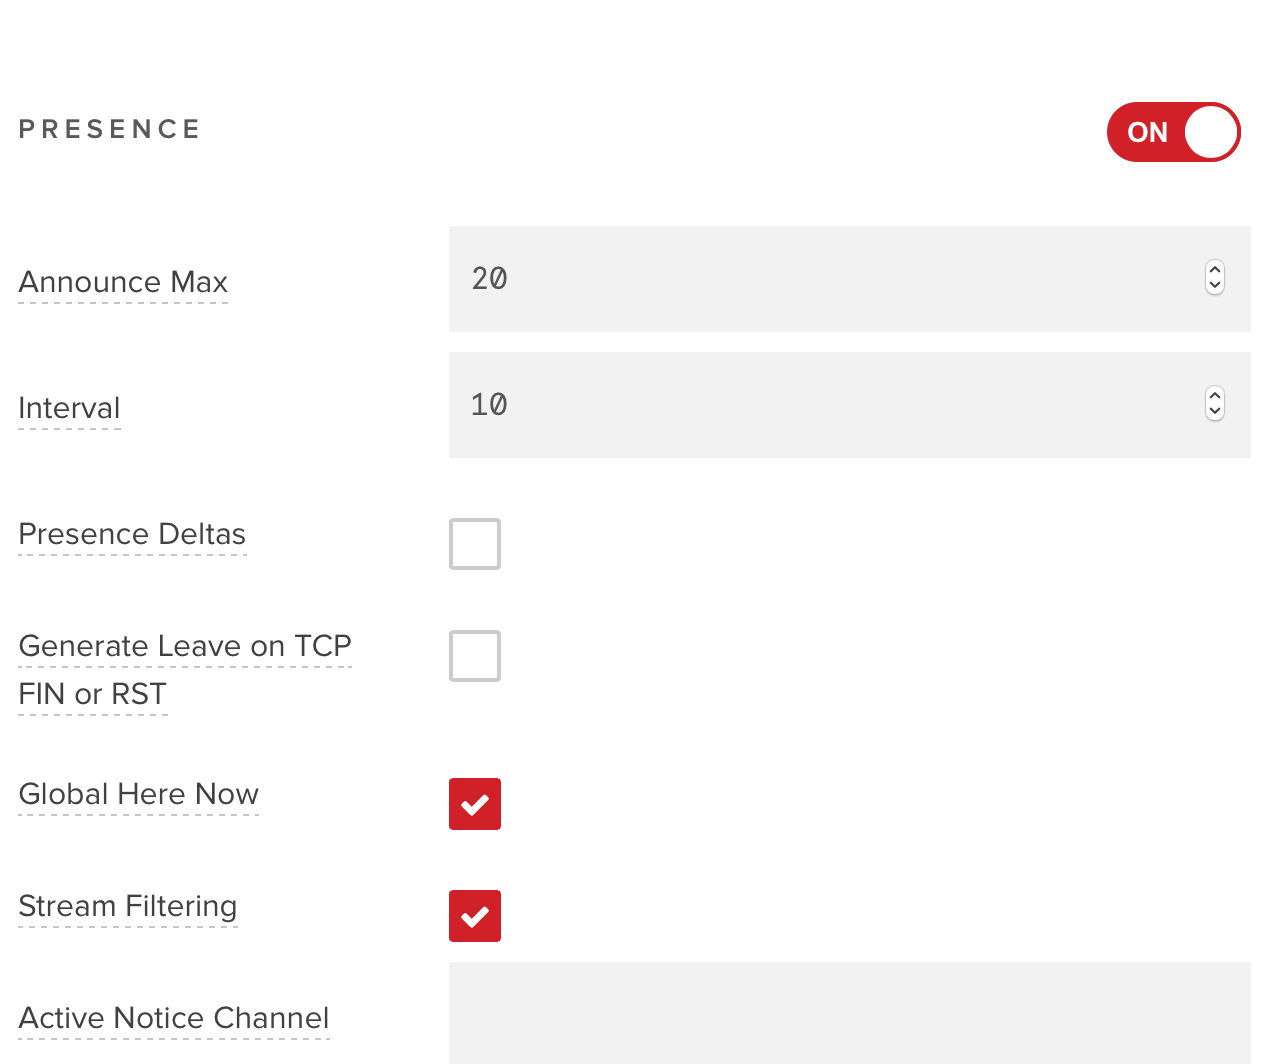Decrement Interval using the down stepper arrow

pos(1215,412)
